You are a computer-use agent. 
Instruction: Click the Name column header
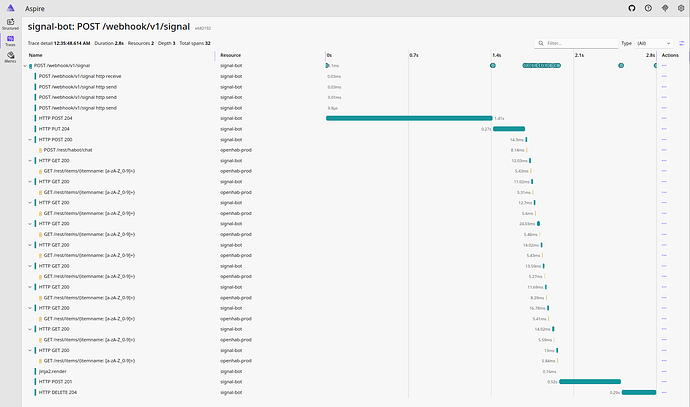[x=36, y=55]
